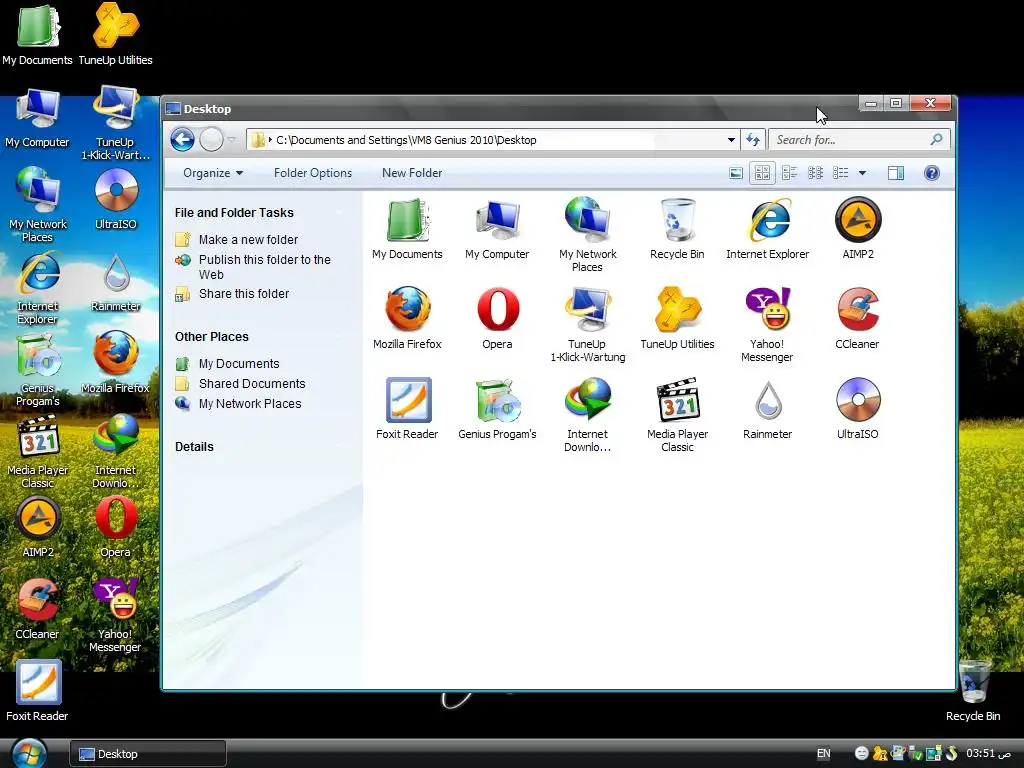Switch to the highlighted icons view
The width and height of the screenshot is (1024, 768).
761,173
